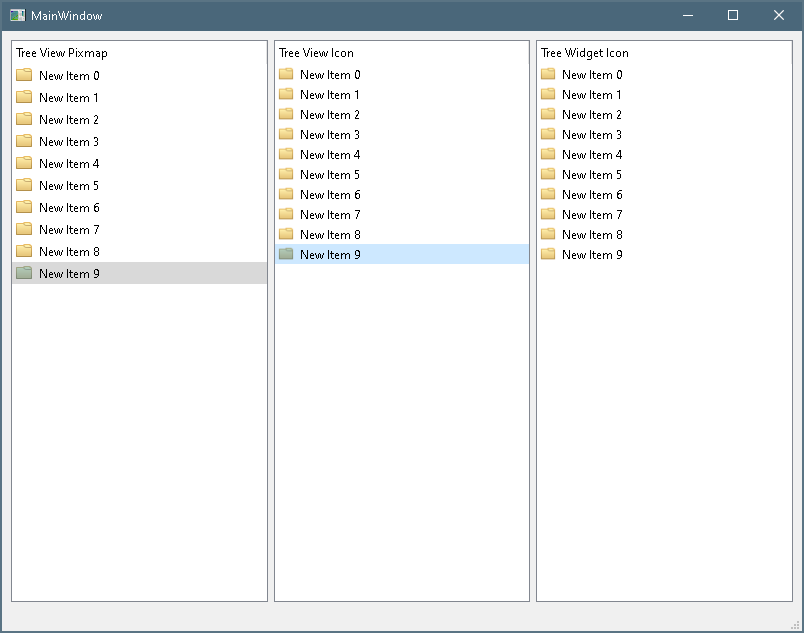Viewport: 804px width, 633px height.
Task: Click folder icon of New Item 9 in Tree Widget Icon
Action: pyautogui.click(x=548, y=254)
